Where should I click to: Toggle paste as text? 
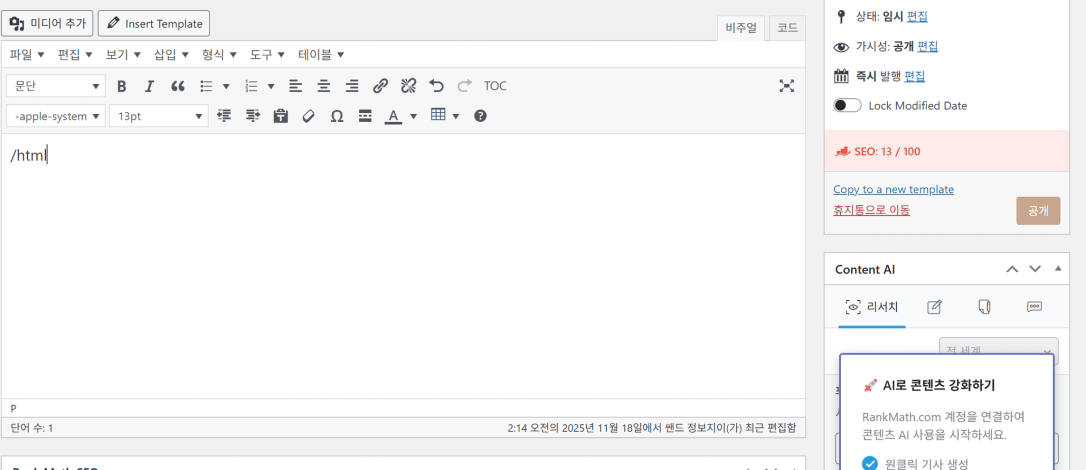281,116
